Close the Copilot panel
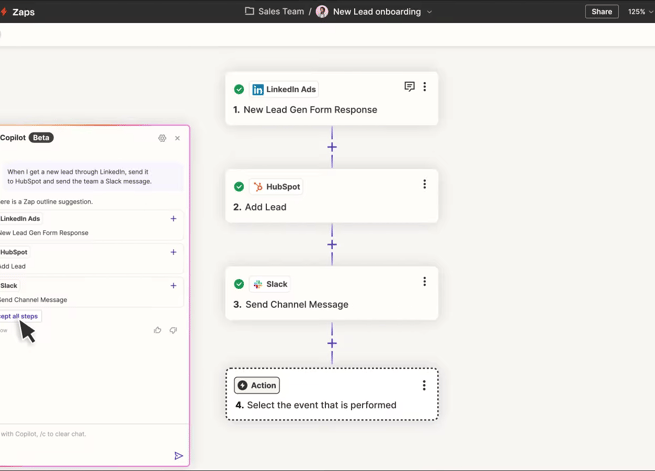This screenshot has height=471, width=655. 178,138
